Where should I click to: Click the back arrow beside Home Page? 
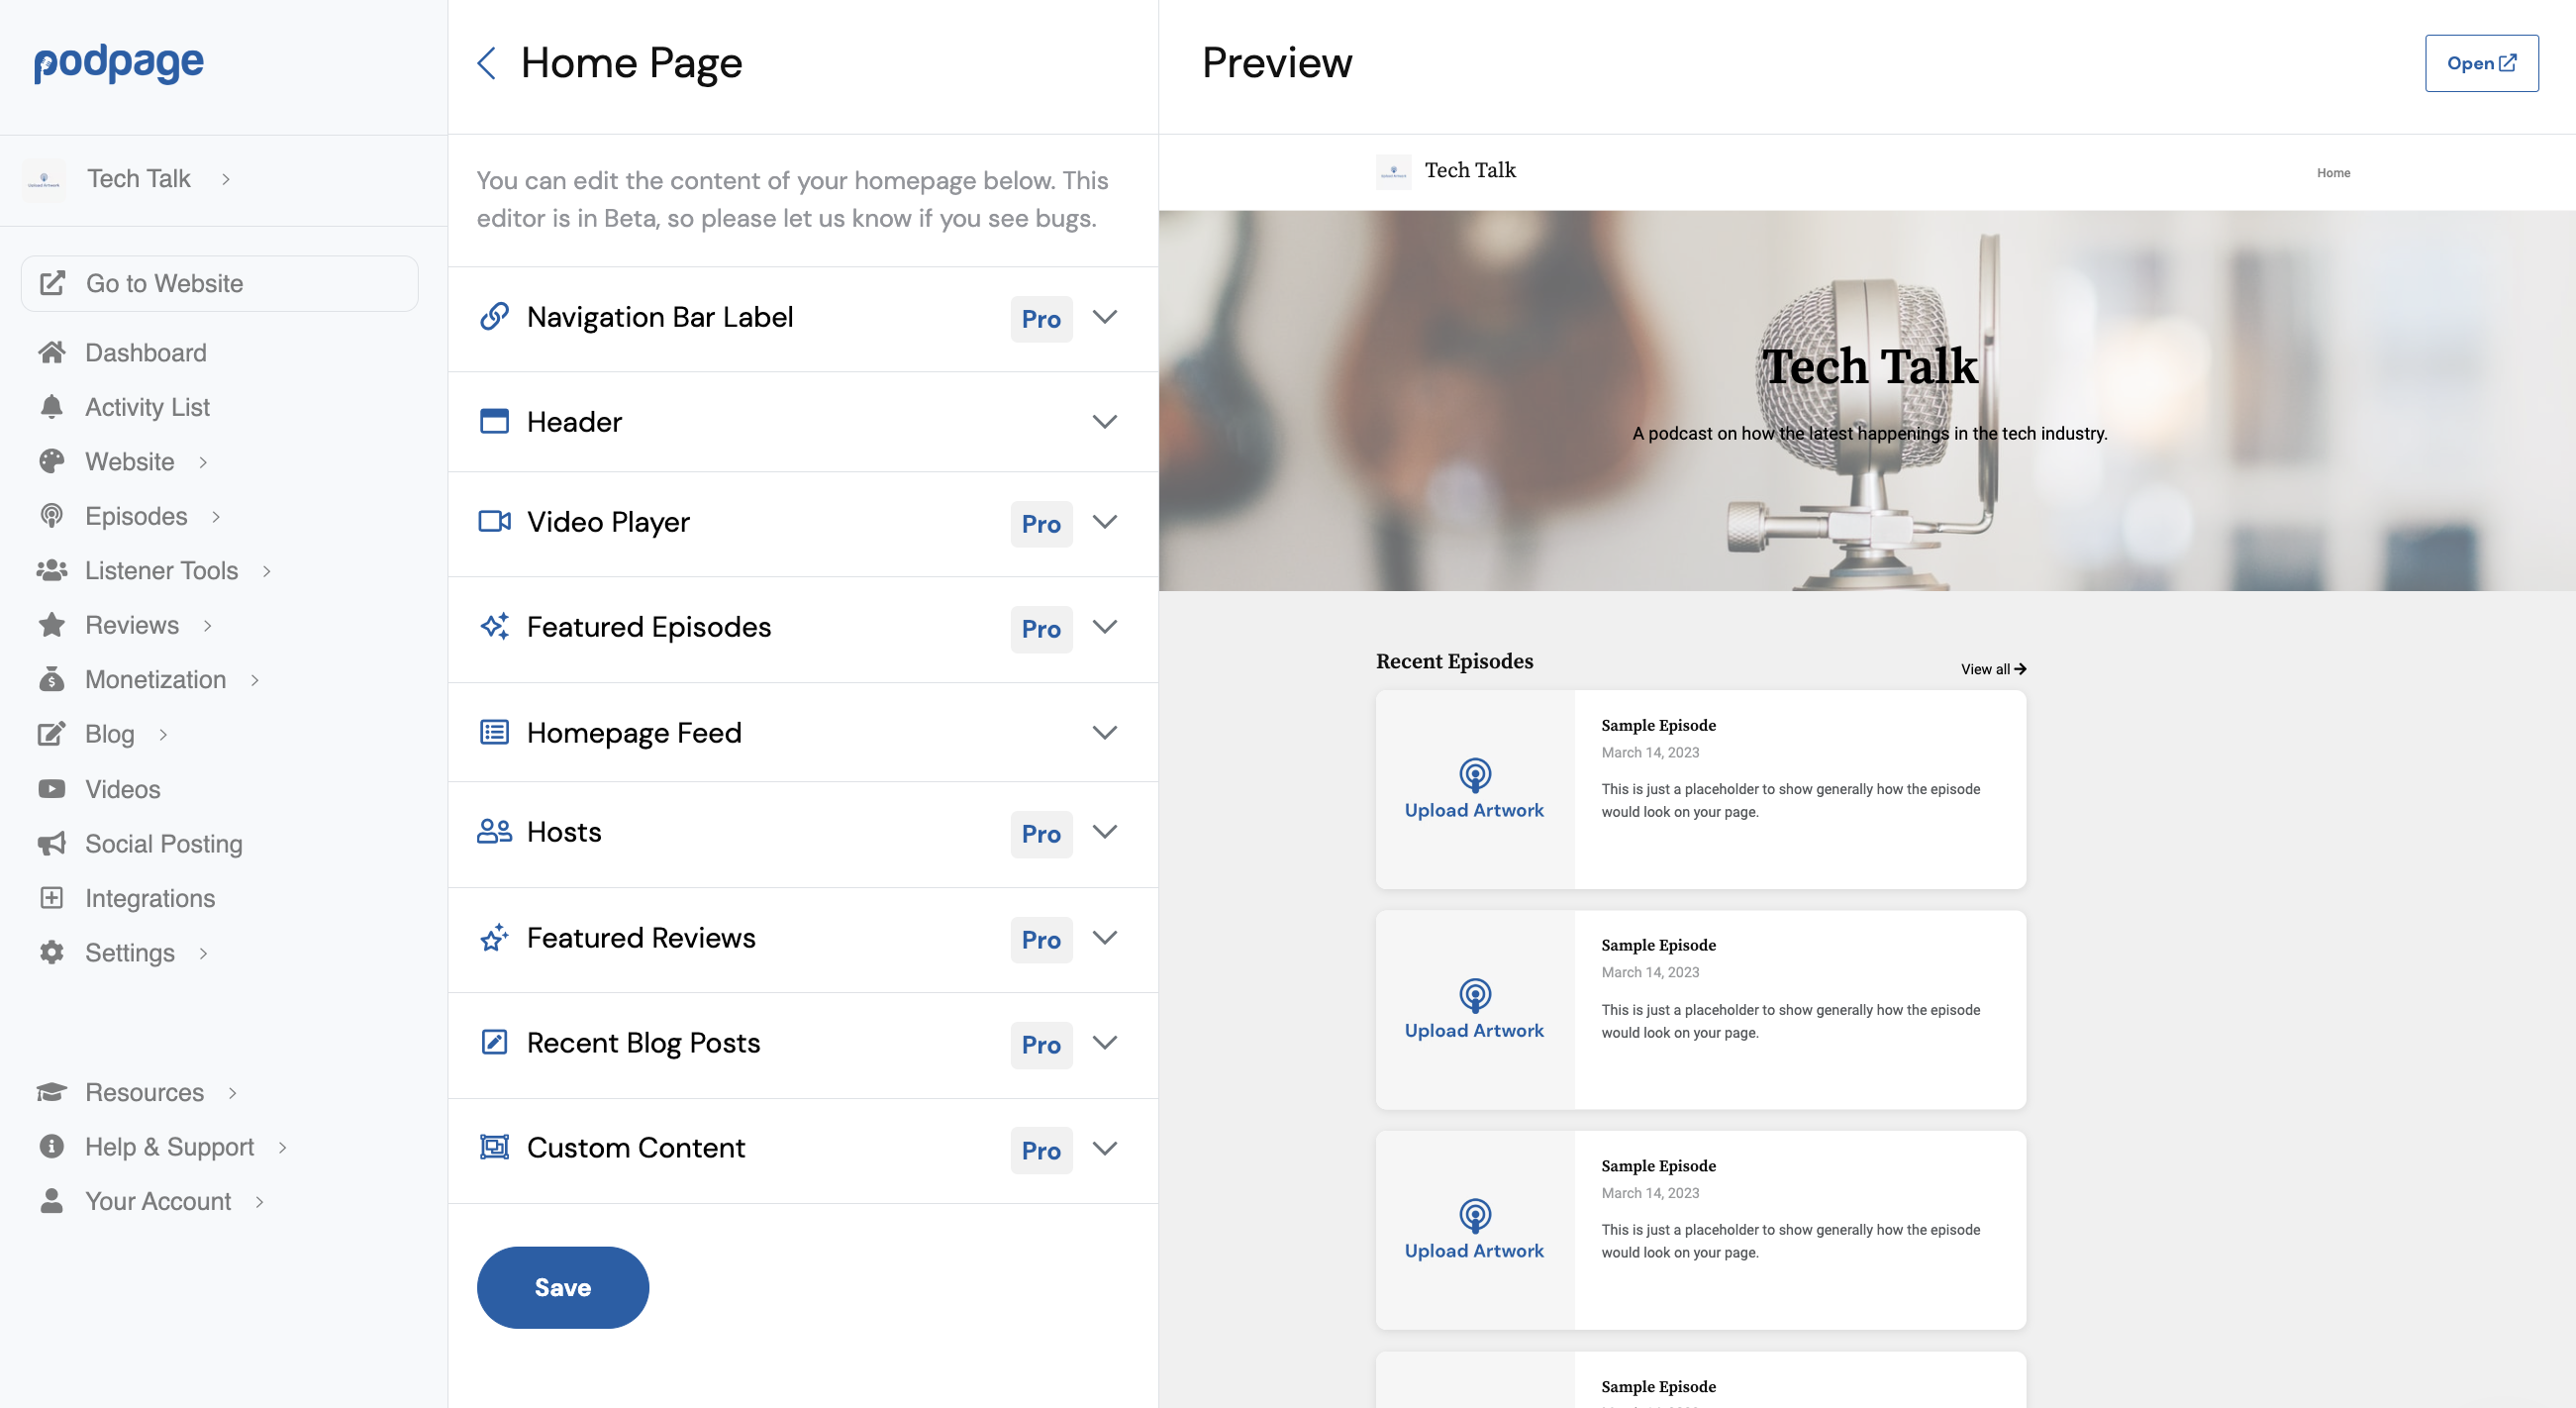tap(487, 64)
